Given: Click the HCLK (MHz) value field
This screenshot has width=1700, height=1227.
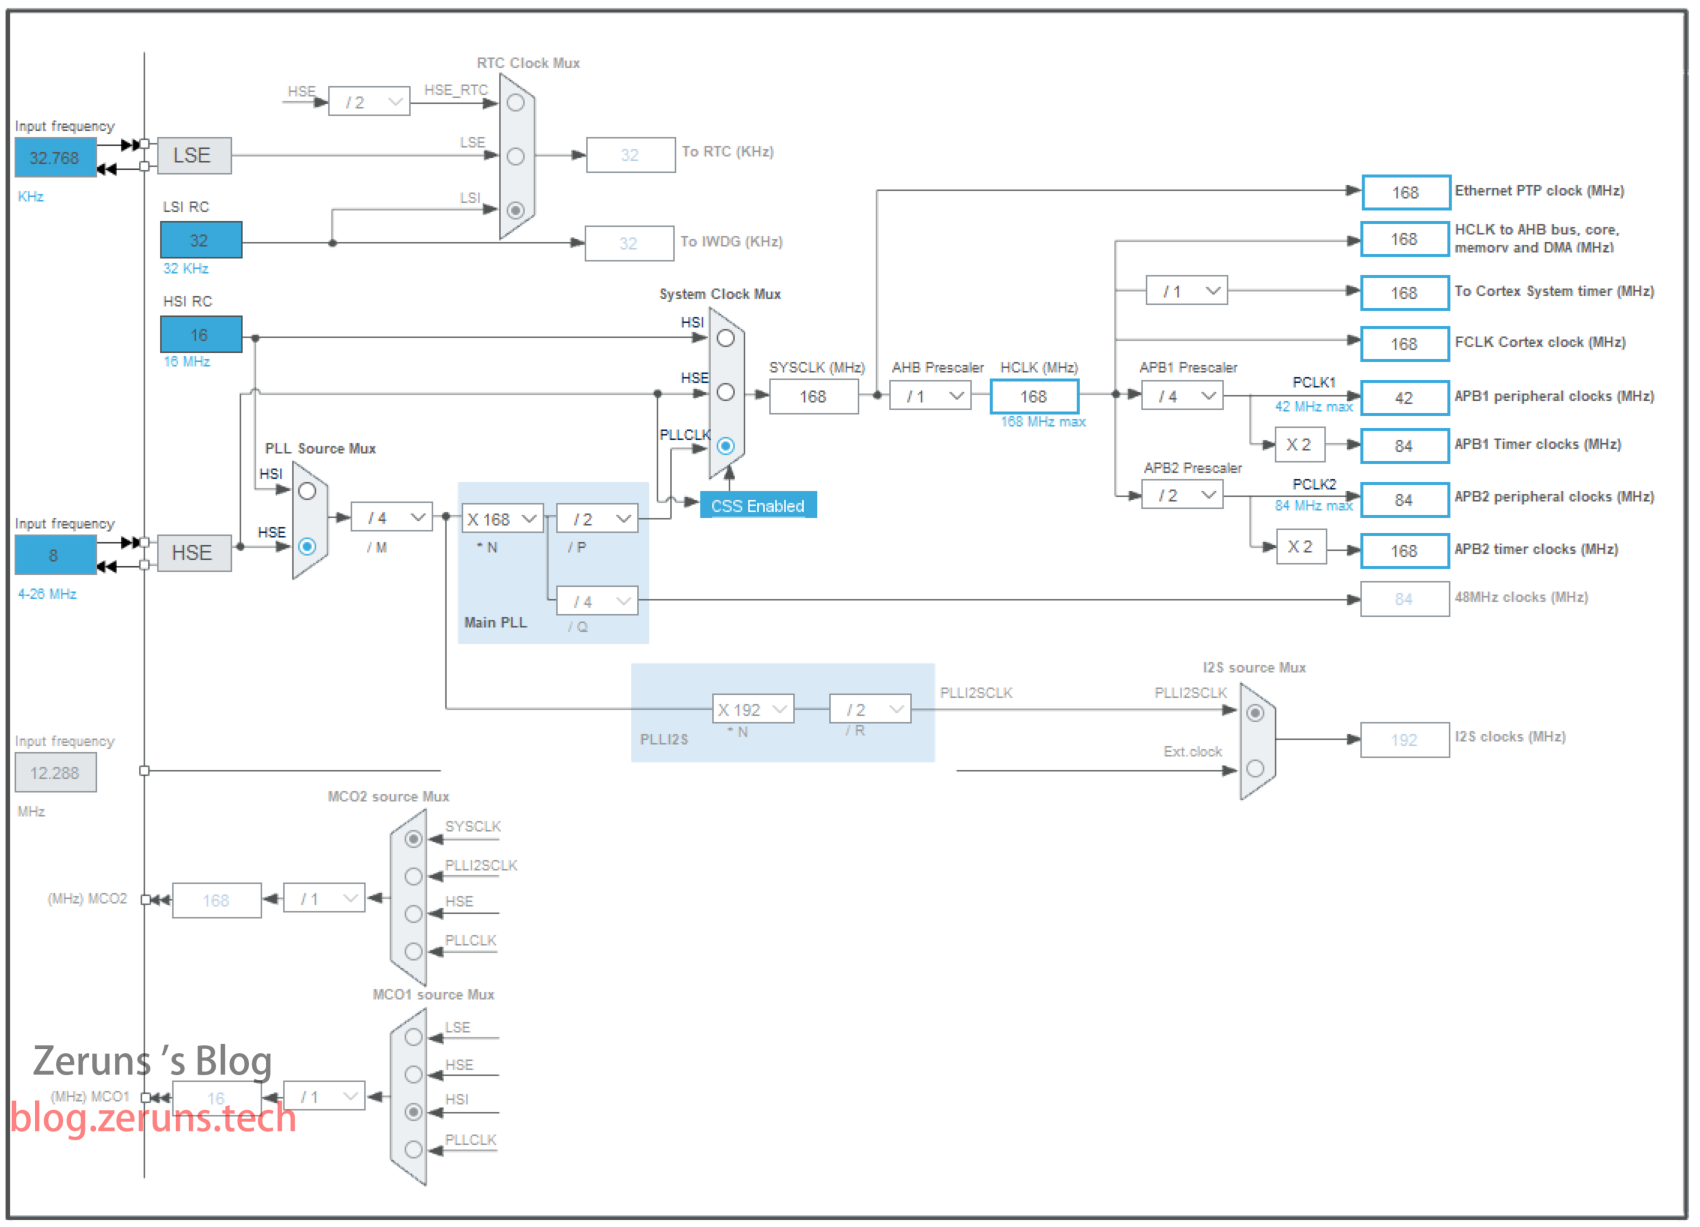Looking at the screenshot, I should (x=1034, y=397).
